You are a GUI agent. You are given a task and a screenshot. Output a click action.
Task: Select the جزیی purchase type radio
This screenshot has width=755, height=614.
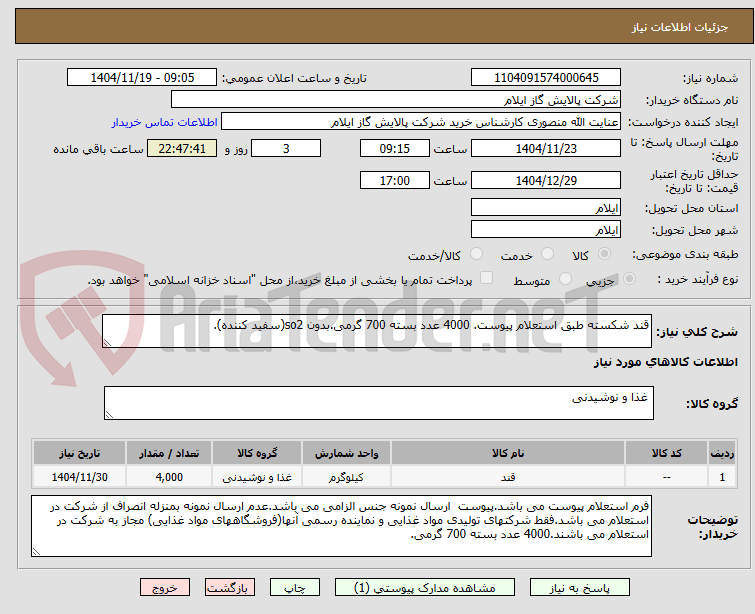click(x=629, y=279)
